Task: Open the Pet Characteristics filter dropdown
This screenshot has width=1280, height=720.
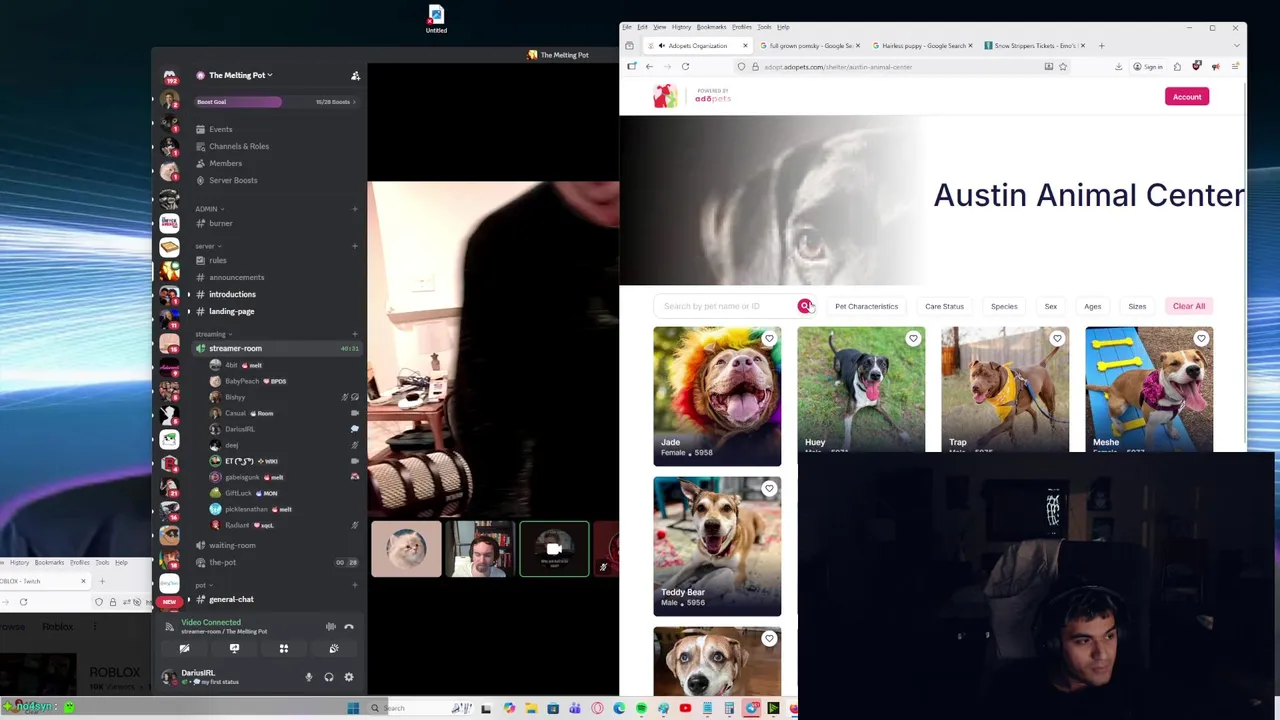Action: tap(867, 306)
